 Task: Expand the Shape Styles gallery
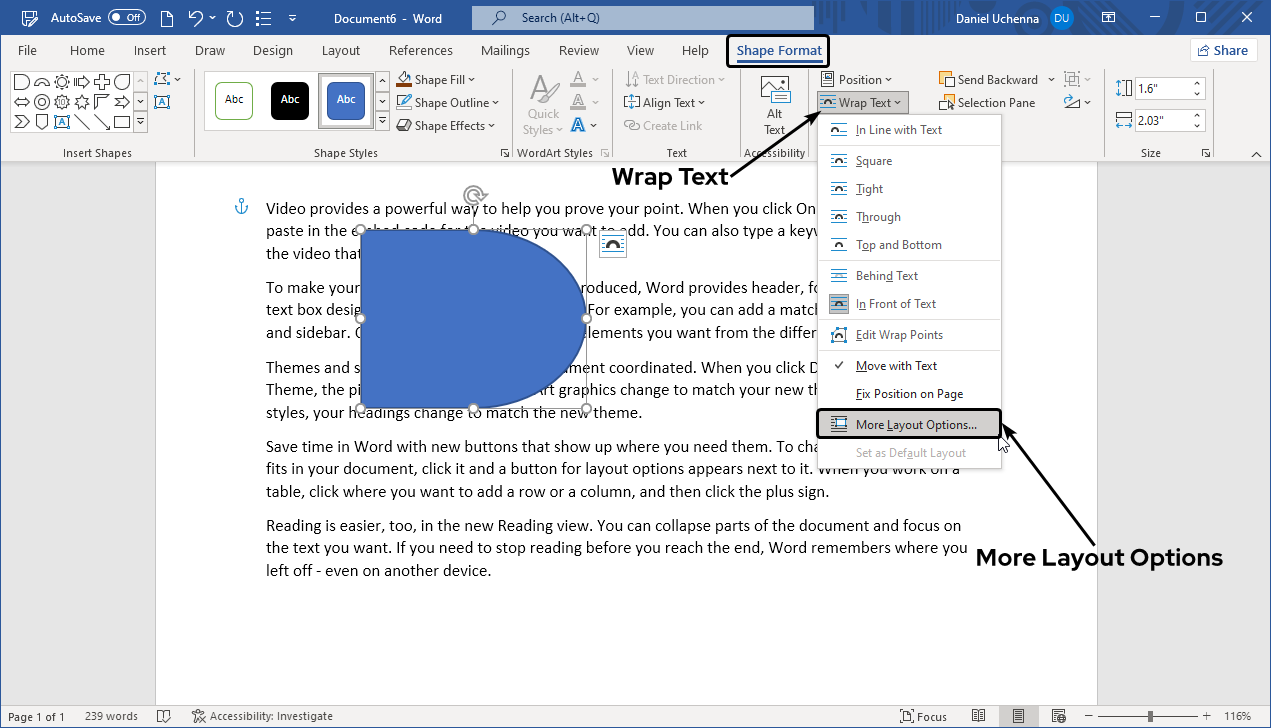click(x=382, y=119)
